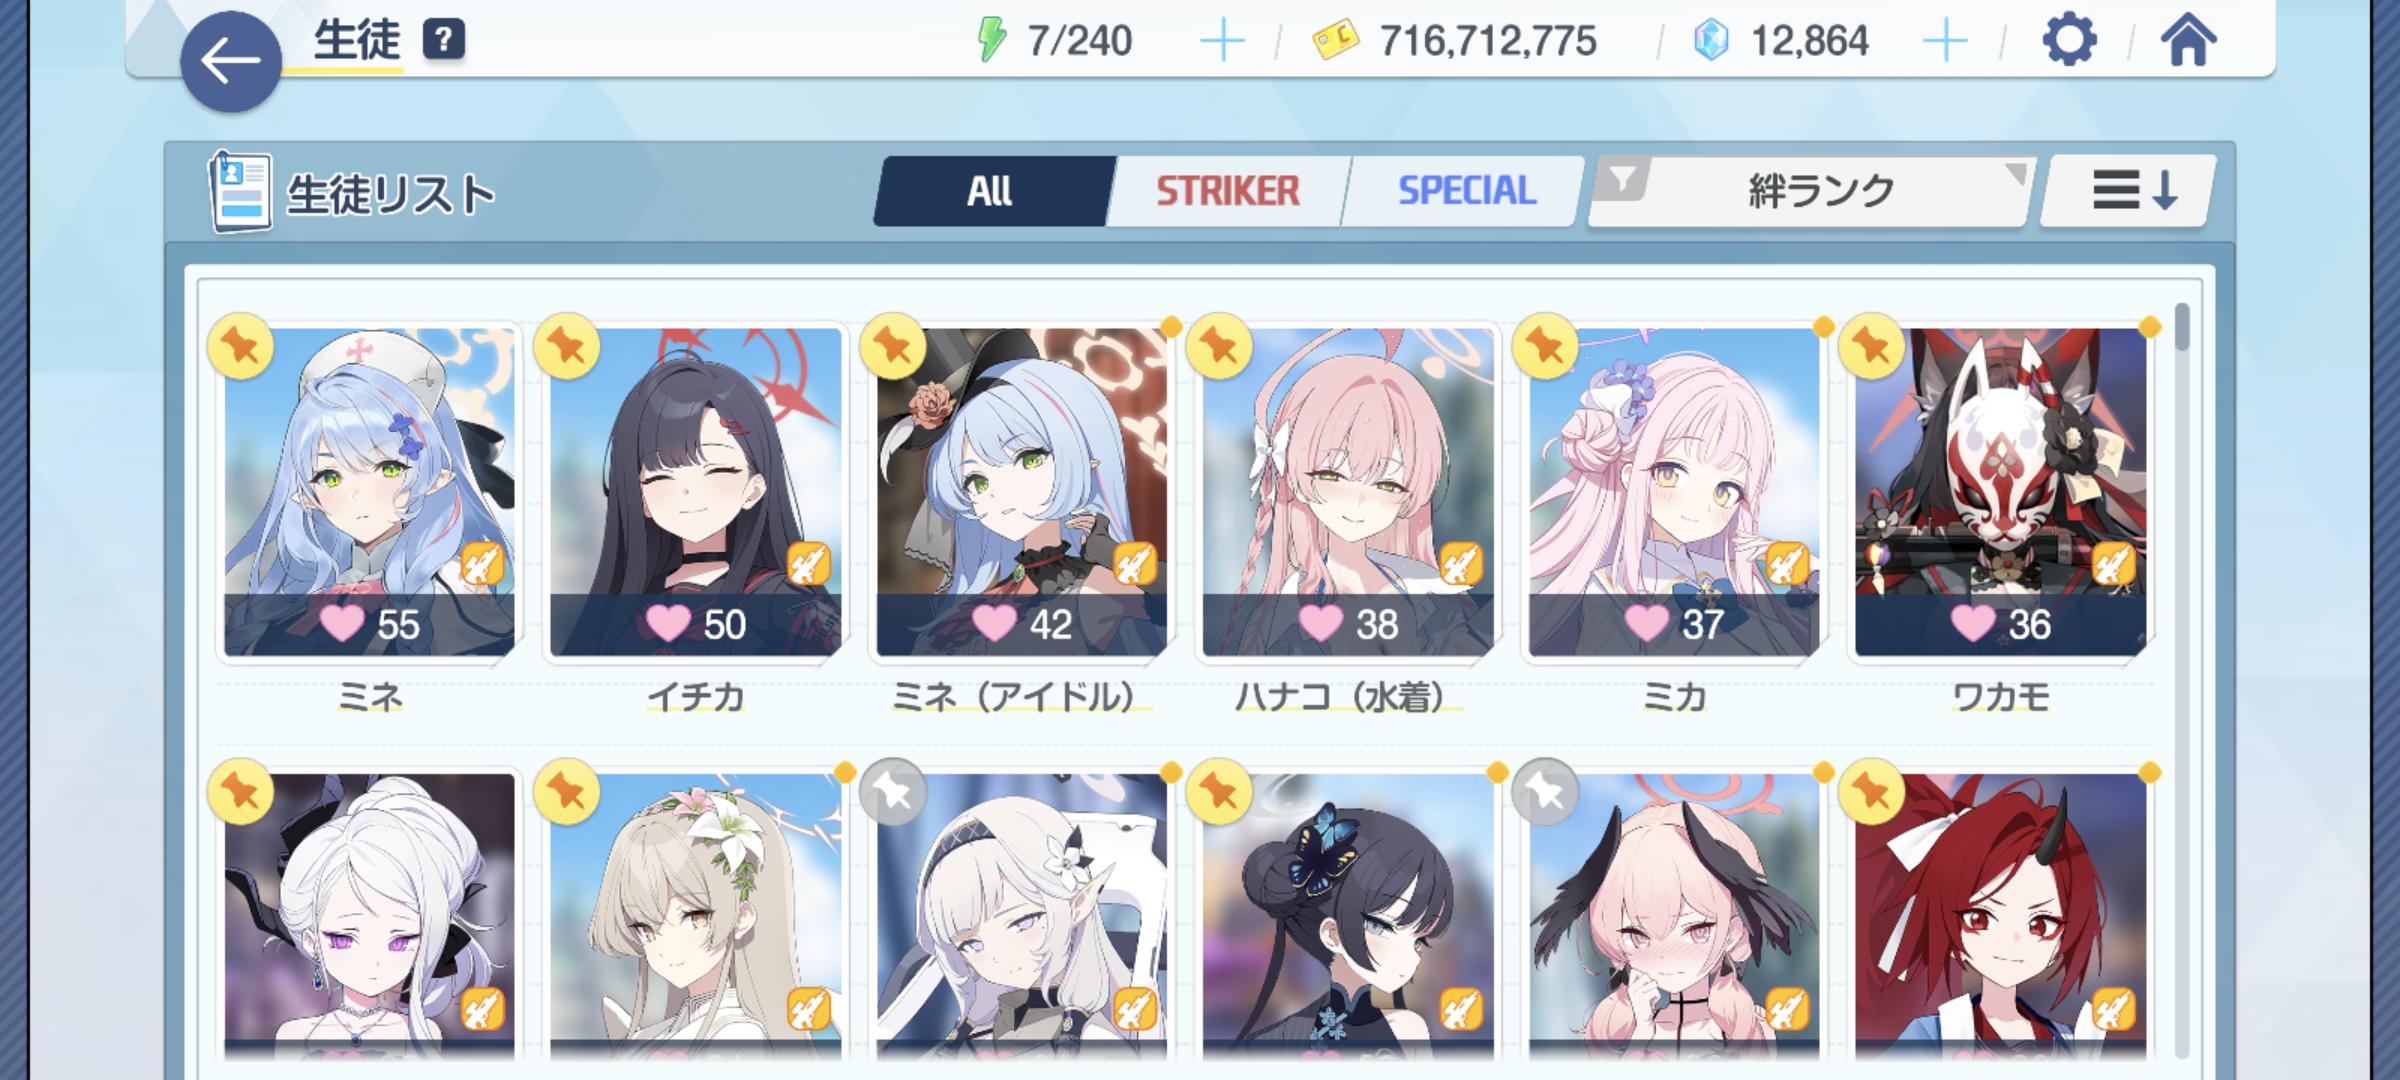Open the イチカ student card
The width and height of the screenshot is (2400, 1080).
click(x=696, y=492)
